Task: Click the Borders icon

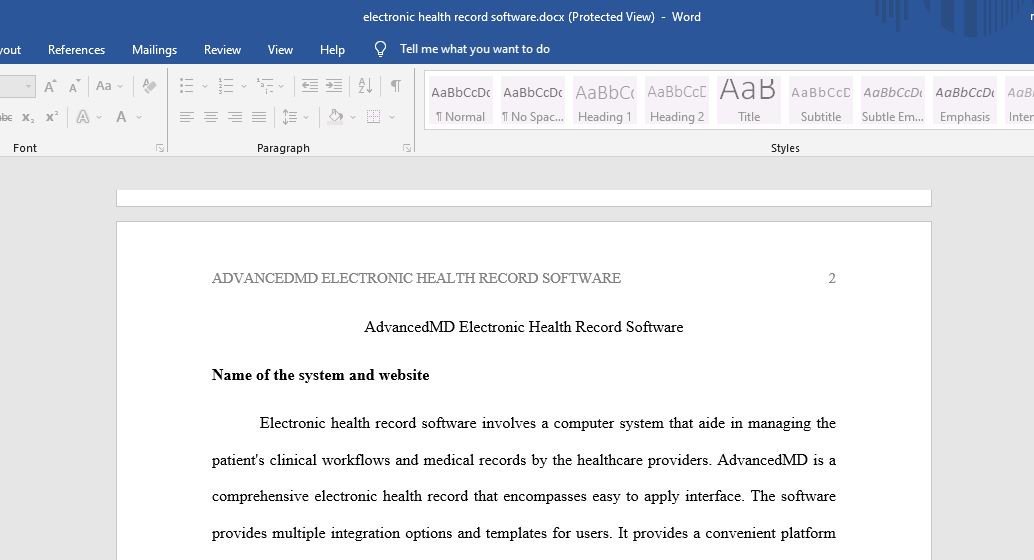Action: [x=373, y=117]
